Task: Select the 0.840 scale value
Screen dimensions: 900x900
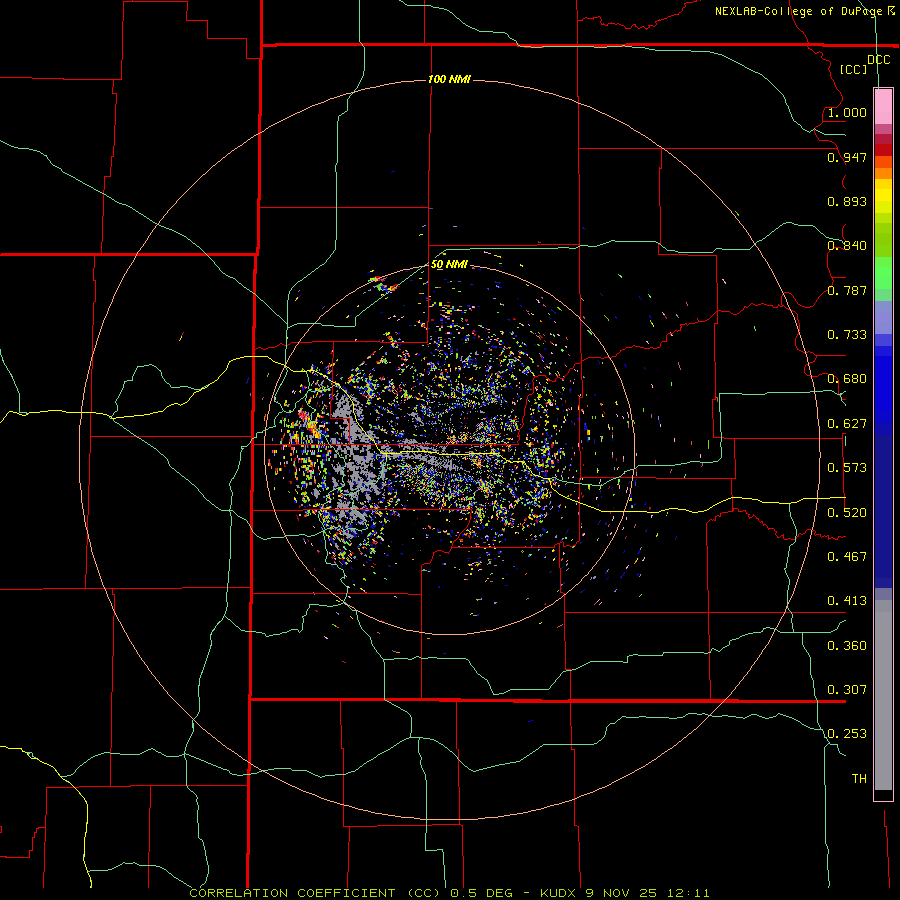Action: (847, 246)
